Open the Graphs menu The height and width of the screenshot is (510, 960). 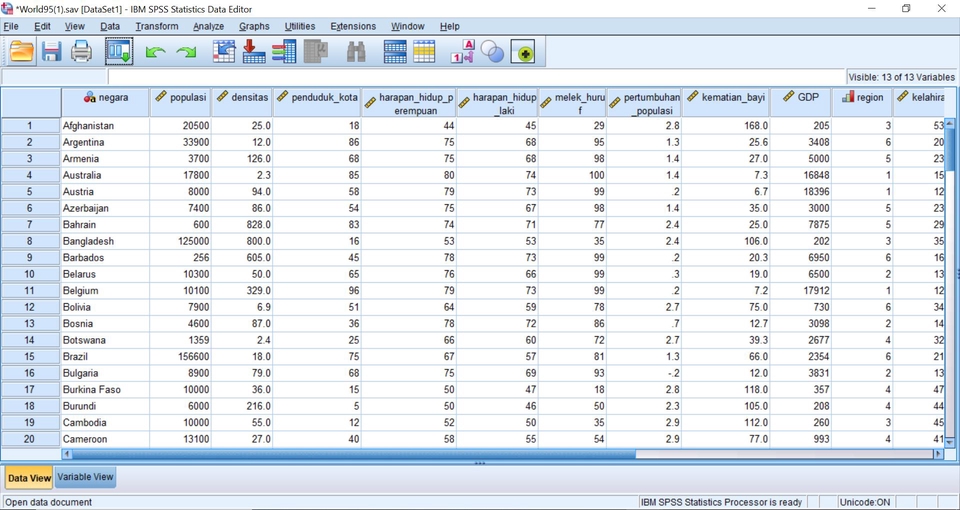pos(254,26)
